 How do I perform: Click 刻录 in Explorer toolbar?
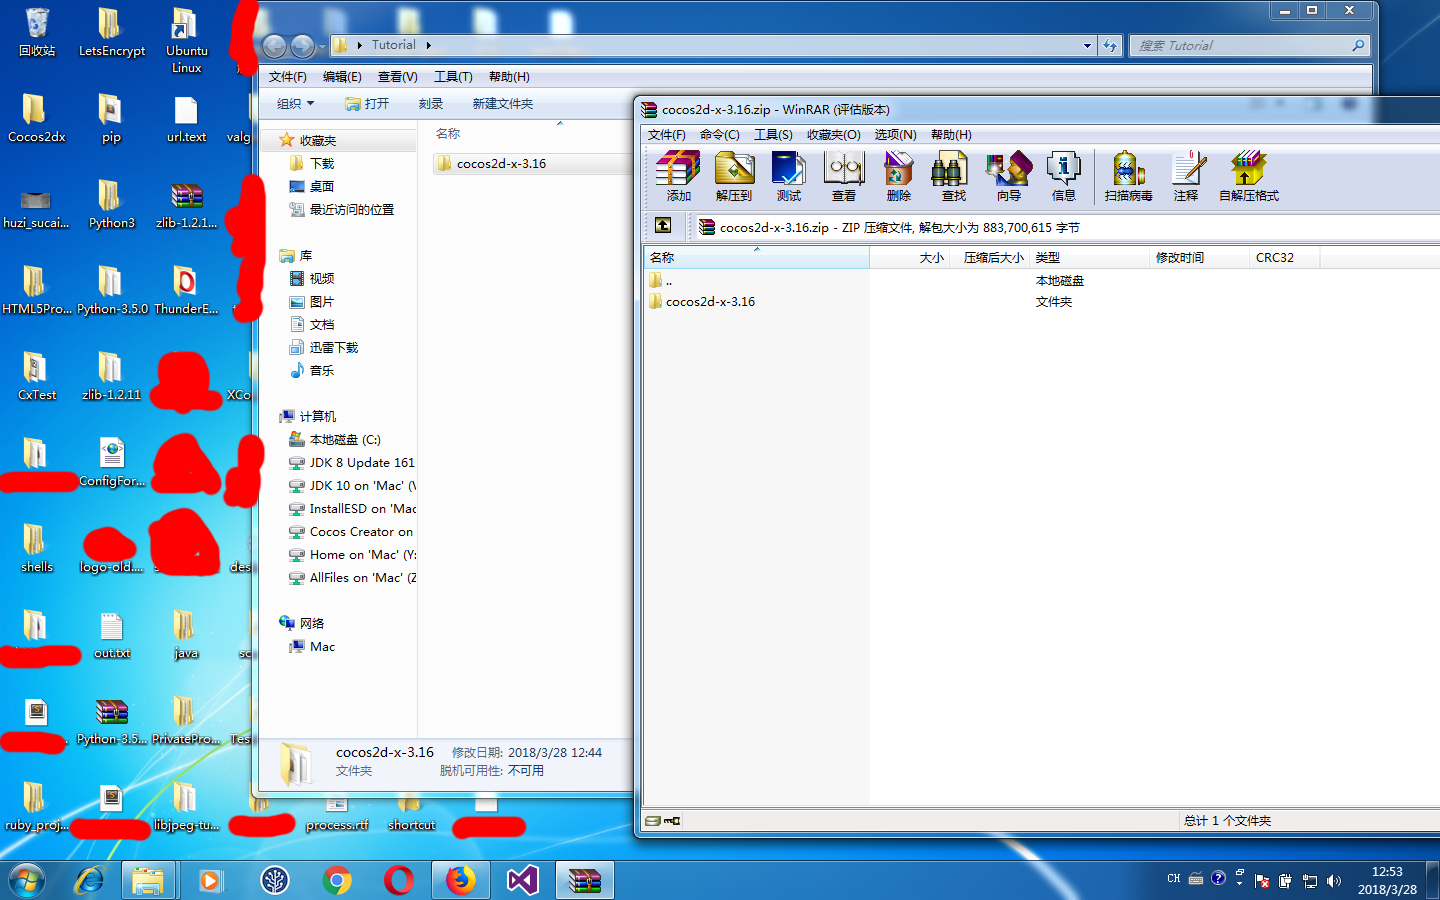point(430,104)
